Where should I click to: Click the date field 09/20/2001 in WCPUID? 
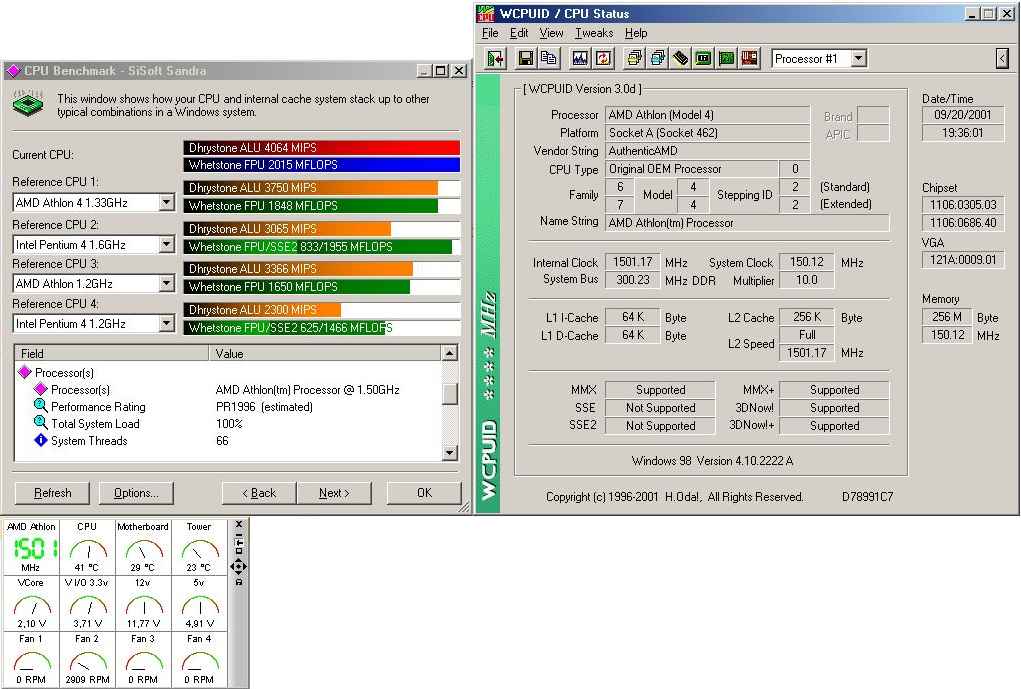click(x=962, y=115)
